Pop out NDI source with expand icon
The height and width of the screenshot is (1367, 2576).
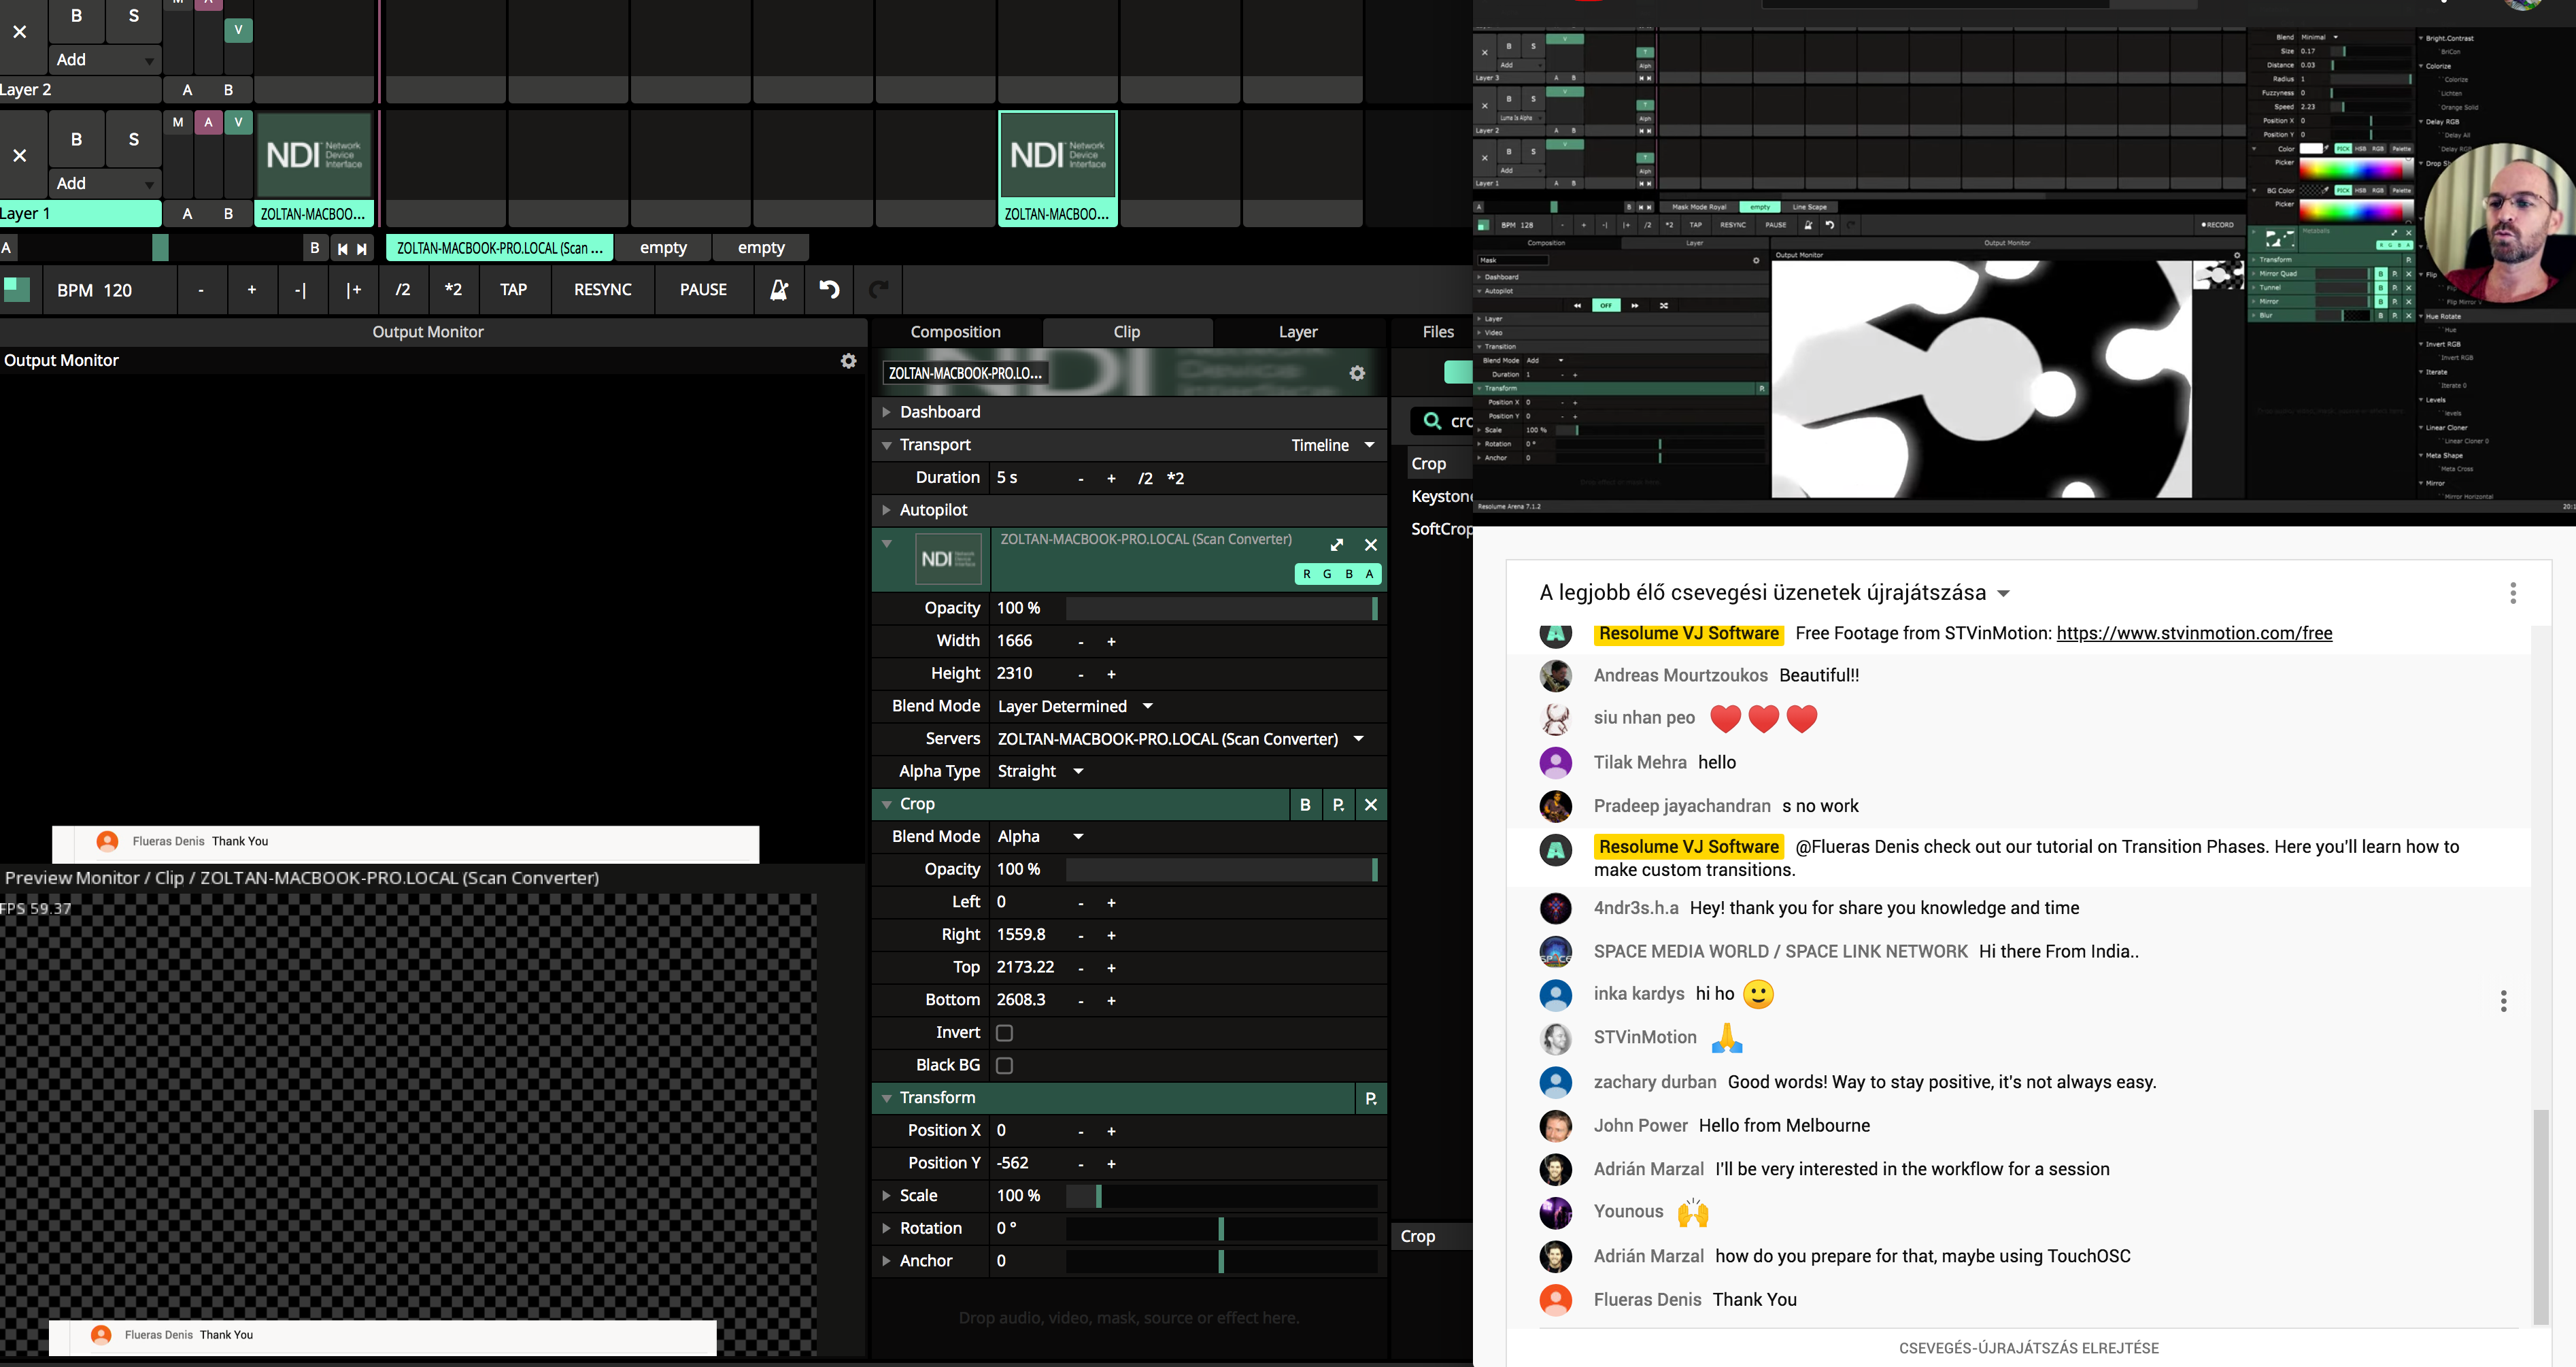pyautogui.click(x=1337, y=545)
